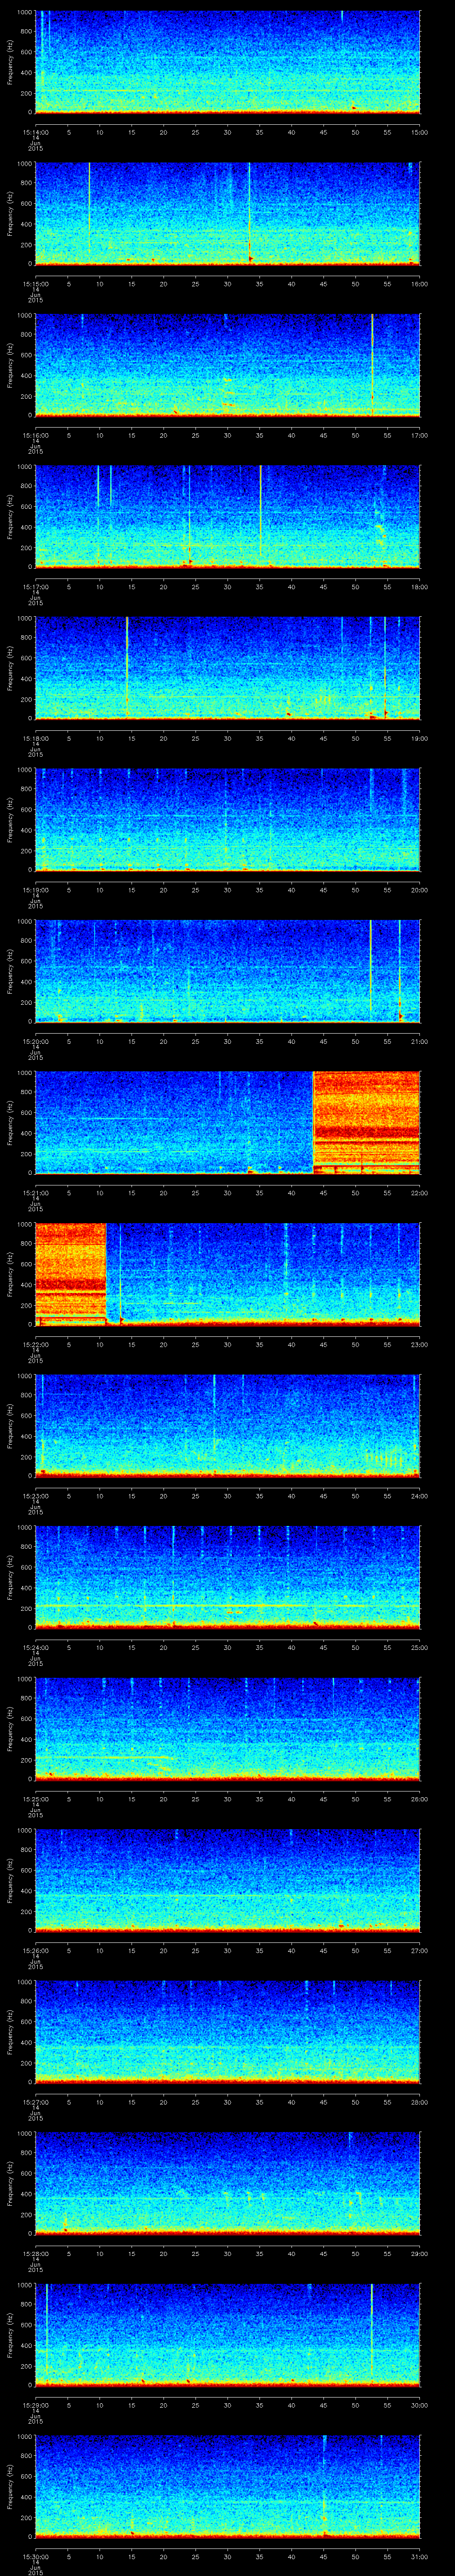Click the '17:00' end-of-axis label
Viewport: 455px width, 2576px height.
tap(419, 435)
